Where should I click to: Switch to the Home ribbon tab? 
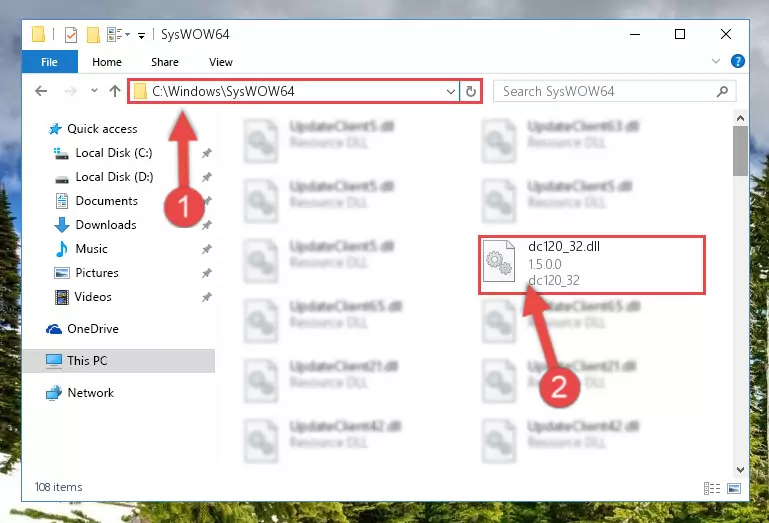coord(107,62)
